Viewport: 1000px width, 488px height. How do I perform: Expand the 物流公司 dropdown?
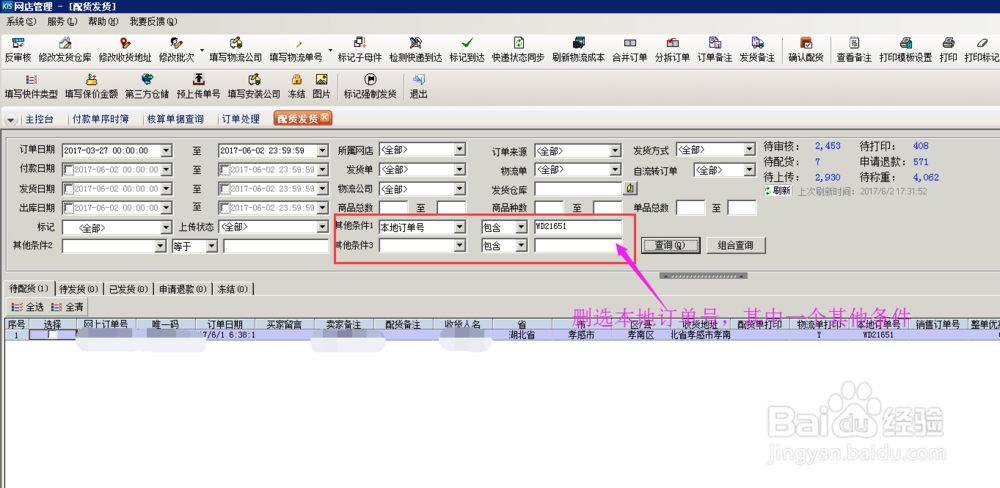pos(460,189)
